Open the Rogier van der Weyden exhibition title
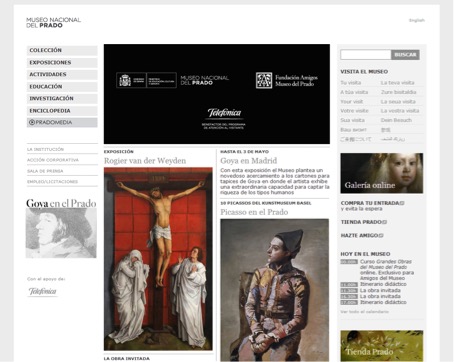The width and height of the screenshot is (454, 362). [x=145, y=161]
